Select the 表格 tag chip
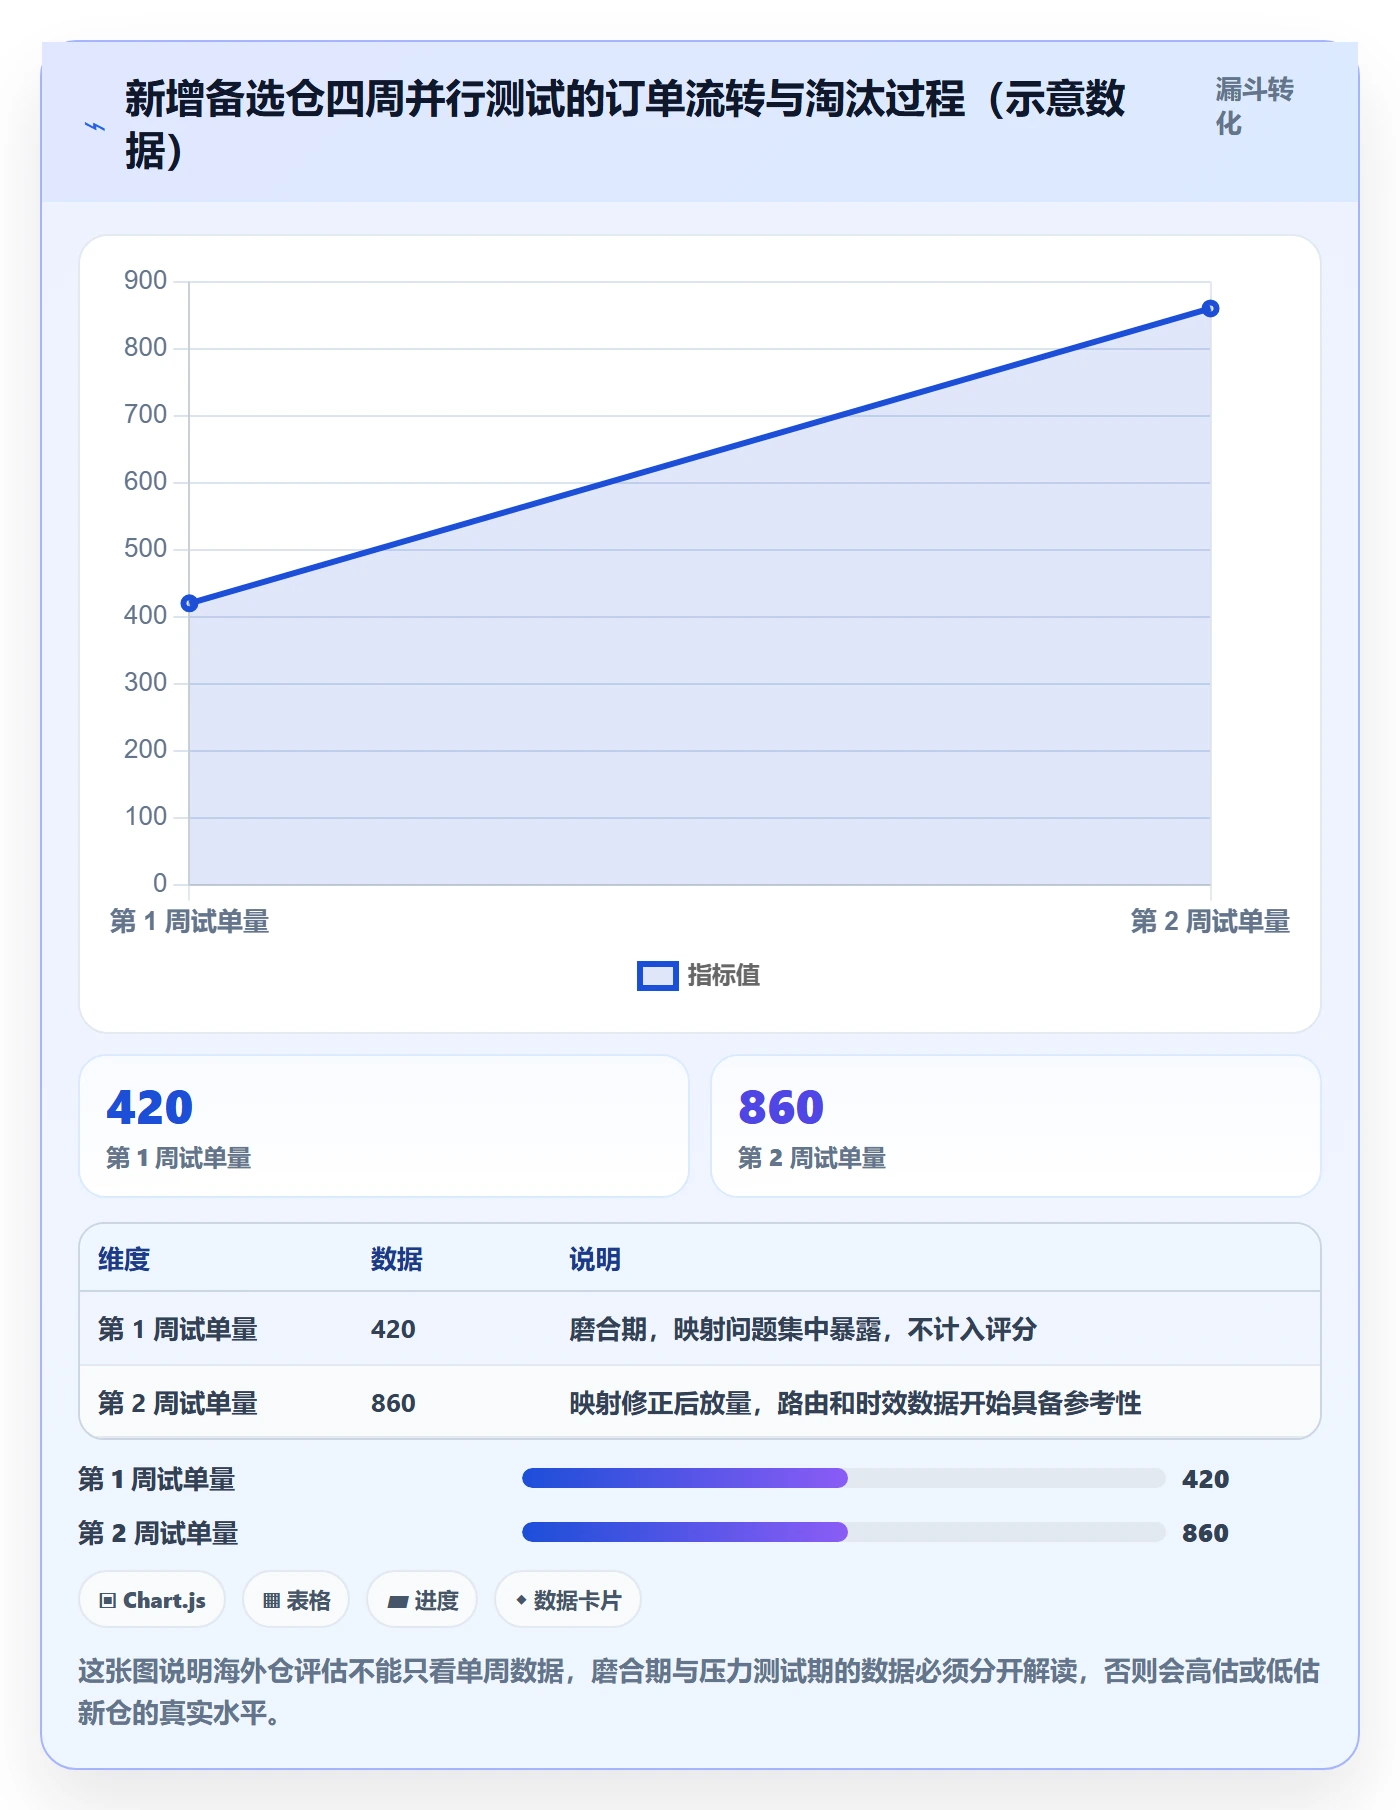This screenshot has height=1810, width=1400. click(296, 1600)
